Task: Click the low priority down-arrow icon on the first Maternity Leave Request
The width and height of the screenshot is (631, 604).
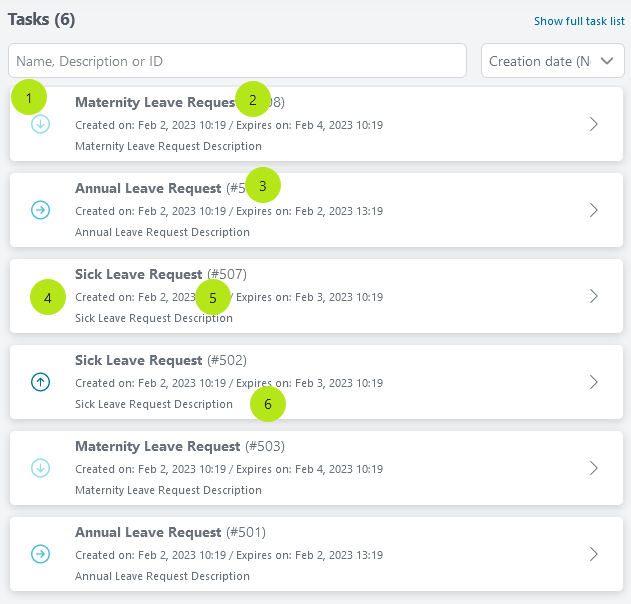Action: coord(41,125)
